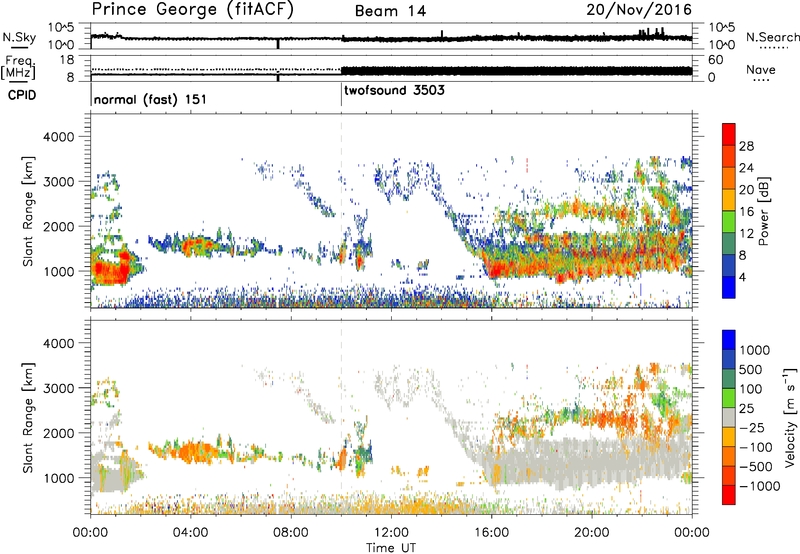Click the 'Beam 14' label
Viewport: 800px width, 554px height.
pyautogui.click(x=390, y=11)
